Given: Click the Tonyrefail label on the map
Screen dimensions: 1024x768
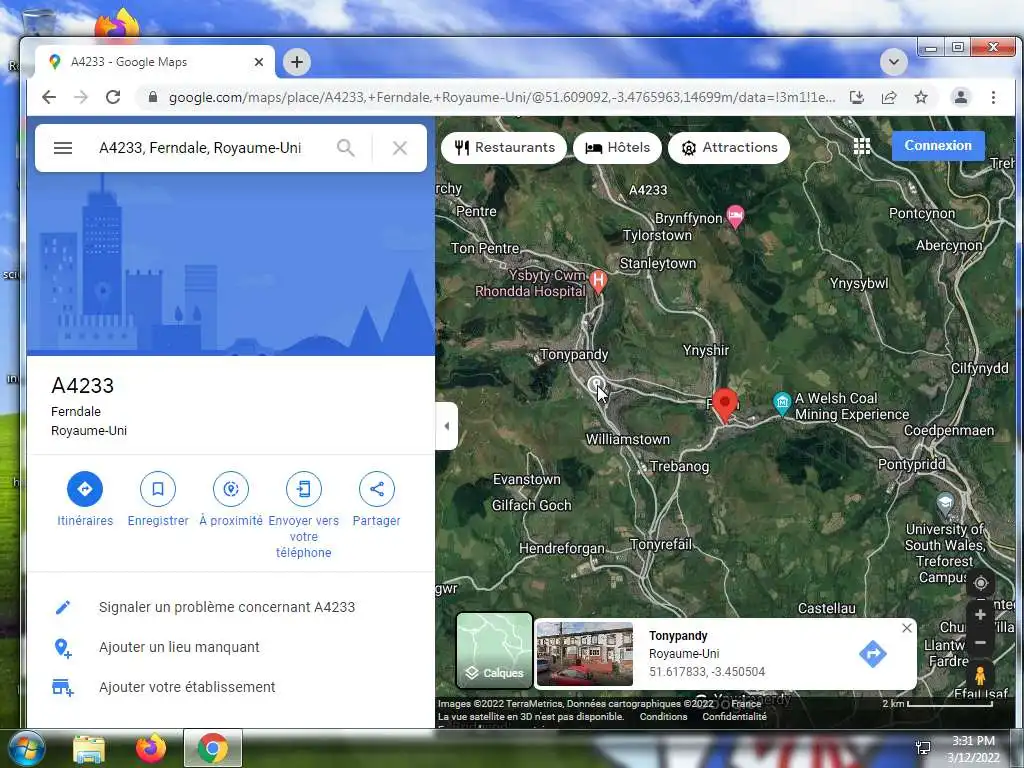Looking at the screenshot, I should point(660,544).
